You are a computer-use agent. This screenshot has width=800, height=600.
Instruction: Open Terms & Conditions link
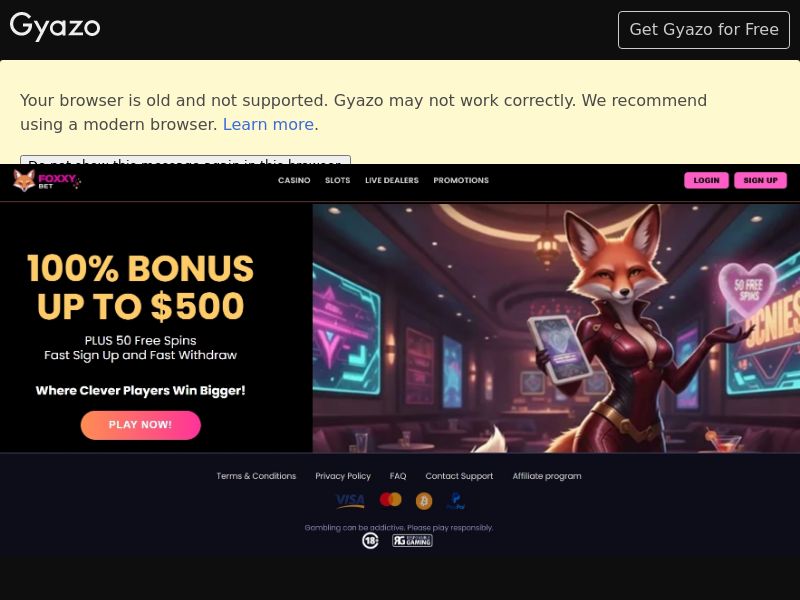point(256,476)
